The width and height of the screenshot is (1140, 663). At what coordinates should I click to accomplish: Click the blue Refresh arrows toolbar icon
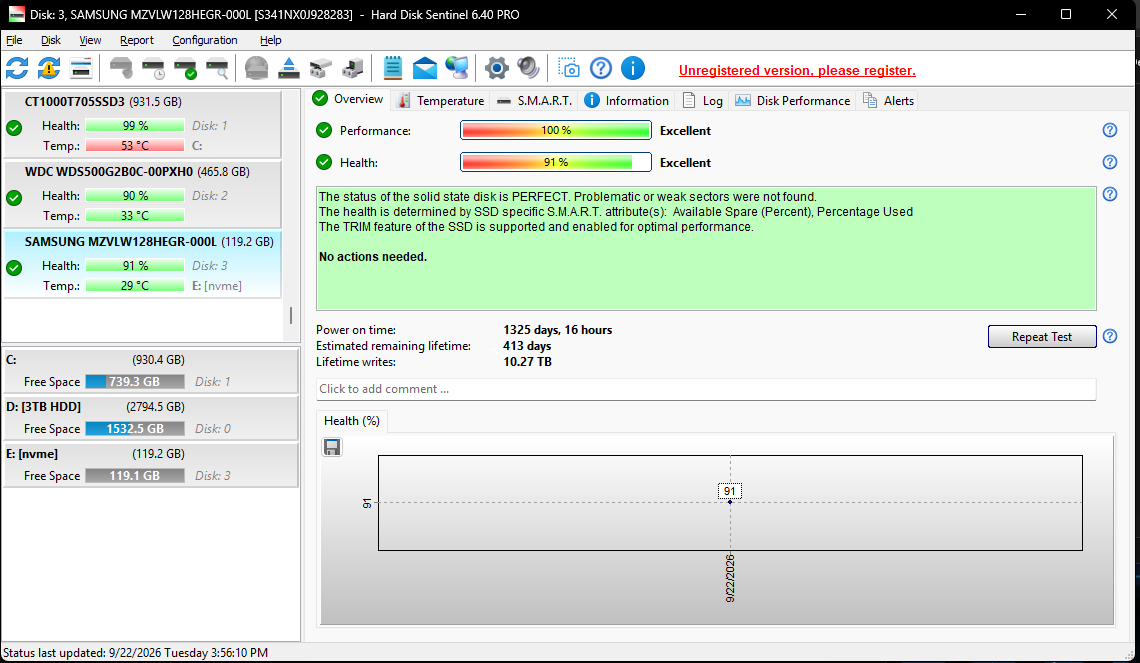(x=17, y=68)
